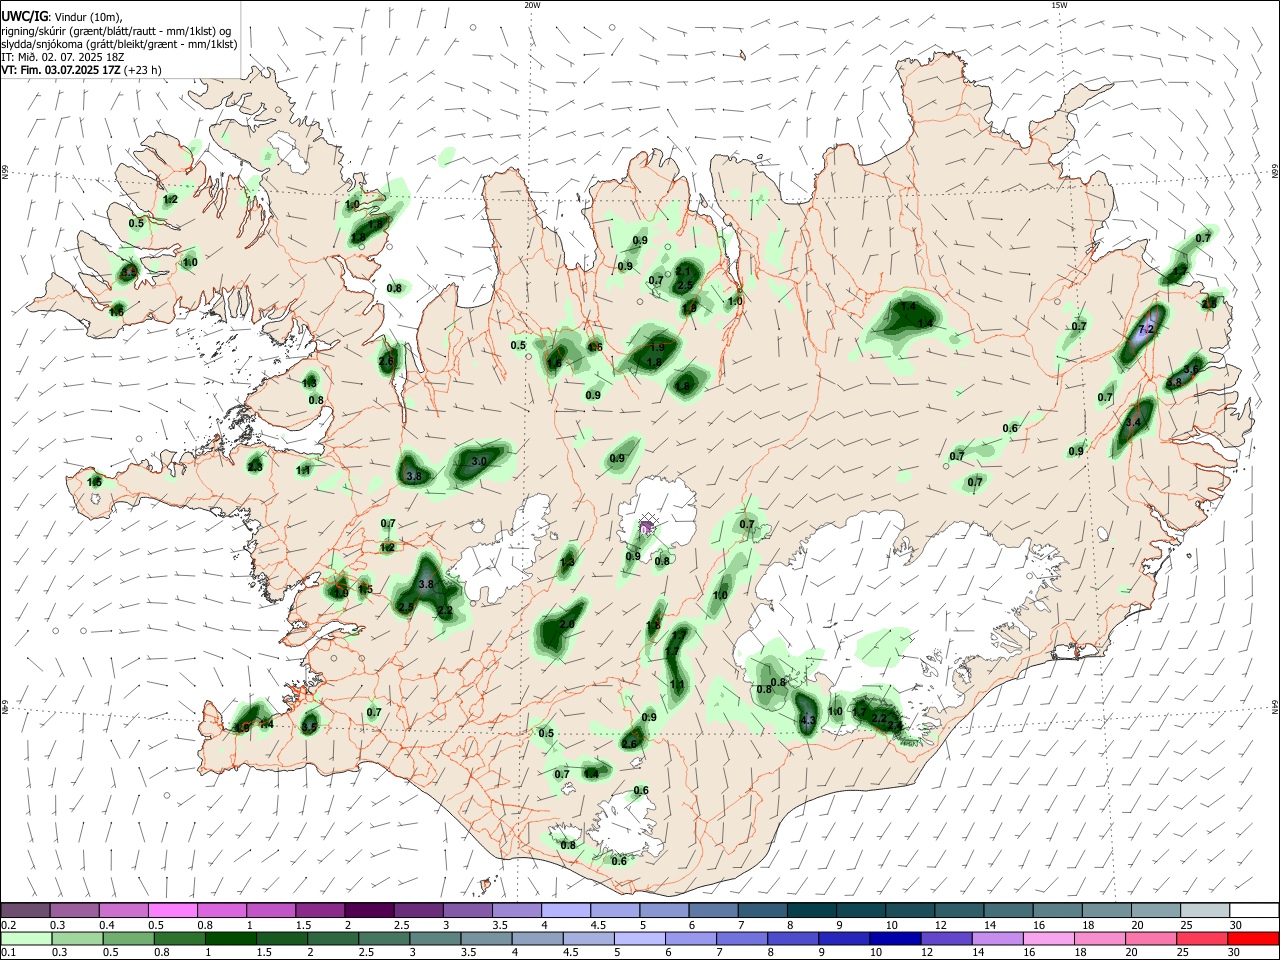Select the 4.3 value on the south coast
Viewport: 1280px width, 960px height.
(809, 720)
